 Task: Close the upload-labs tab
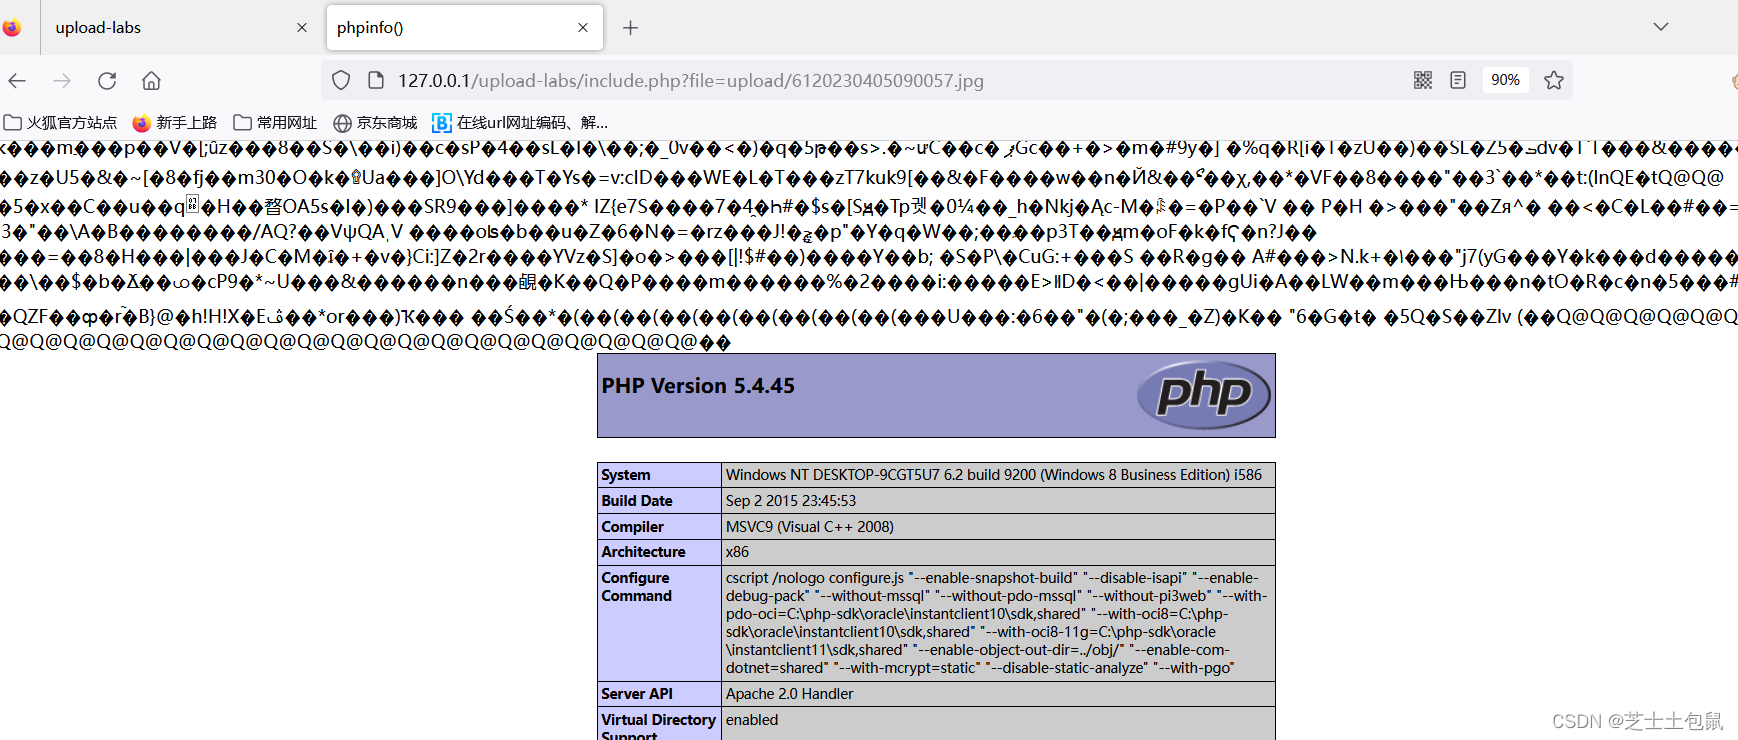[302, 28]
